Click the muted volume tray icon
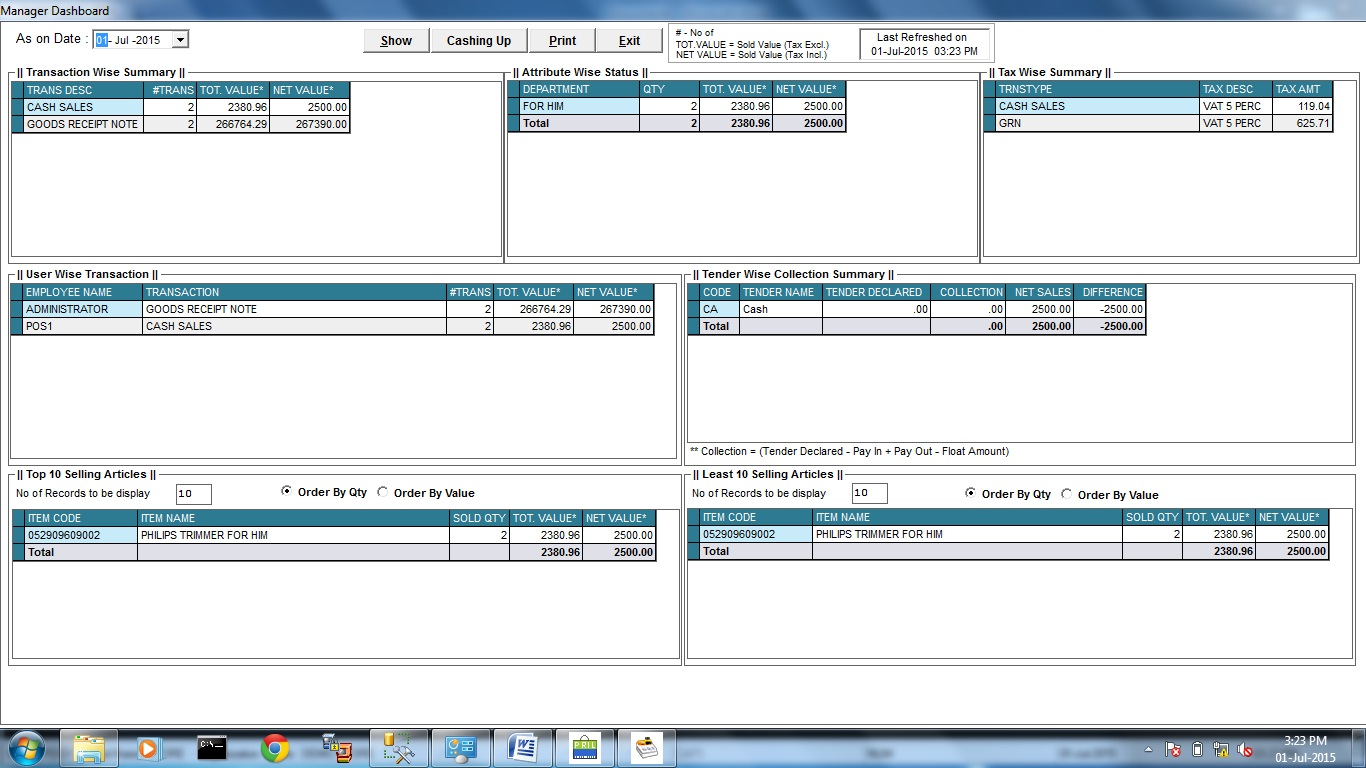 (1245, 749)
